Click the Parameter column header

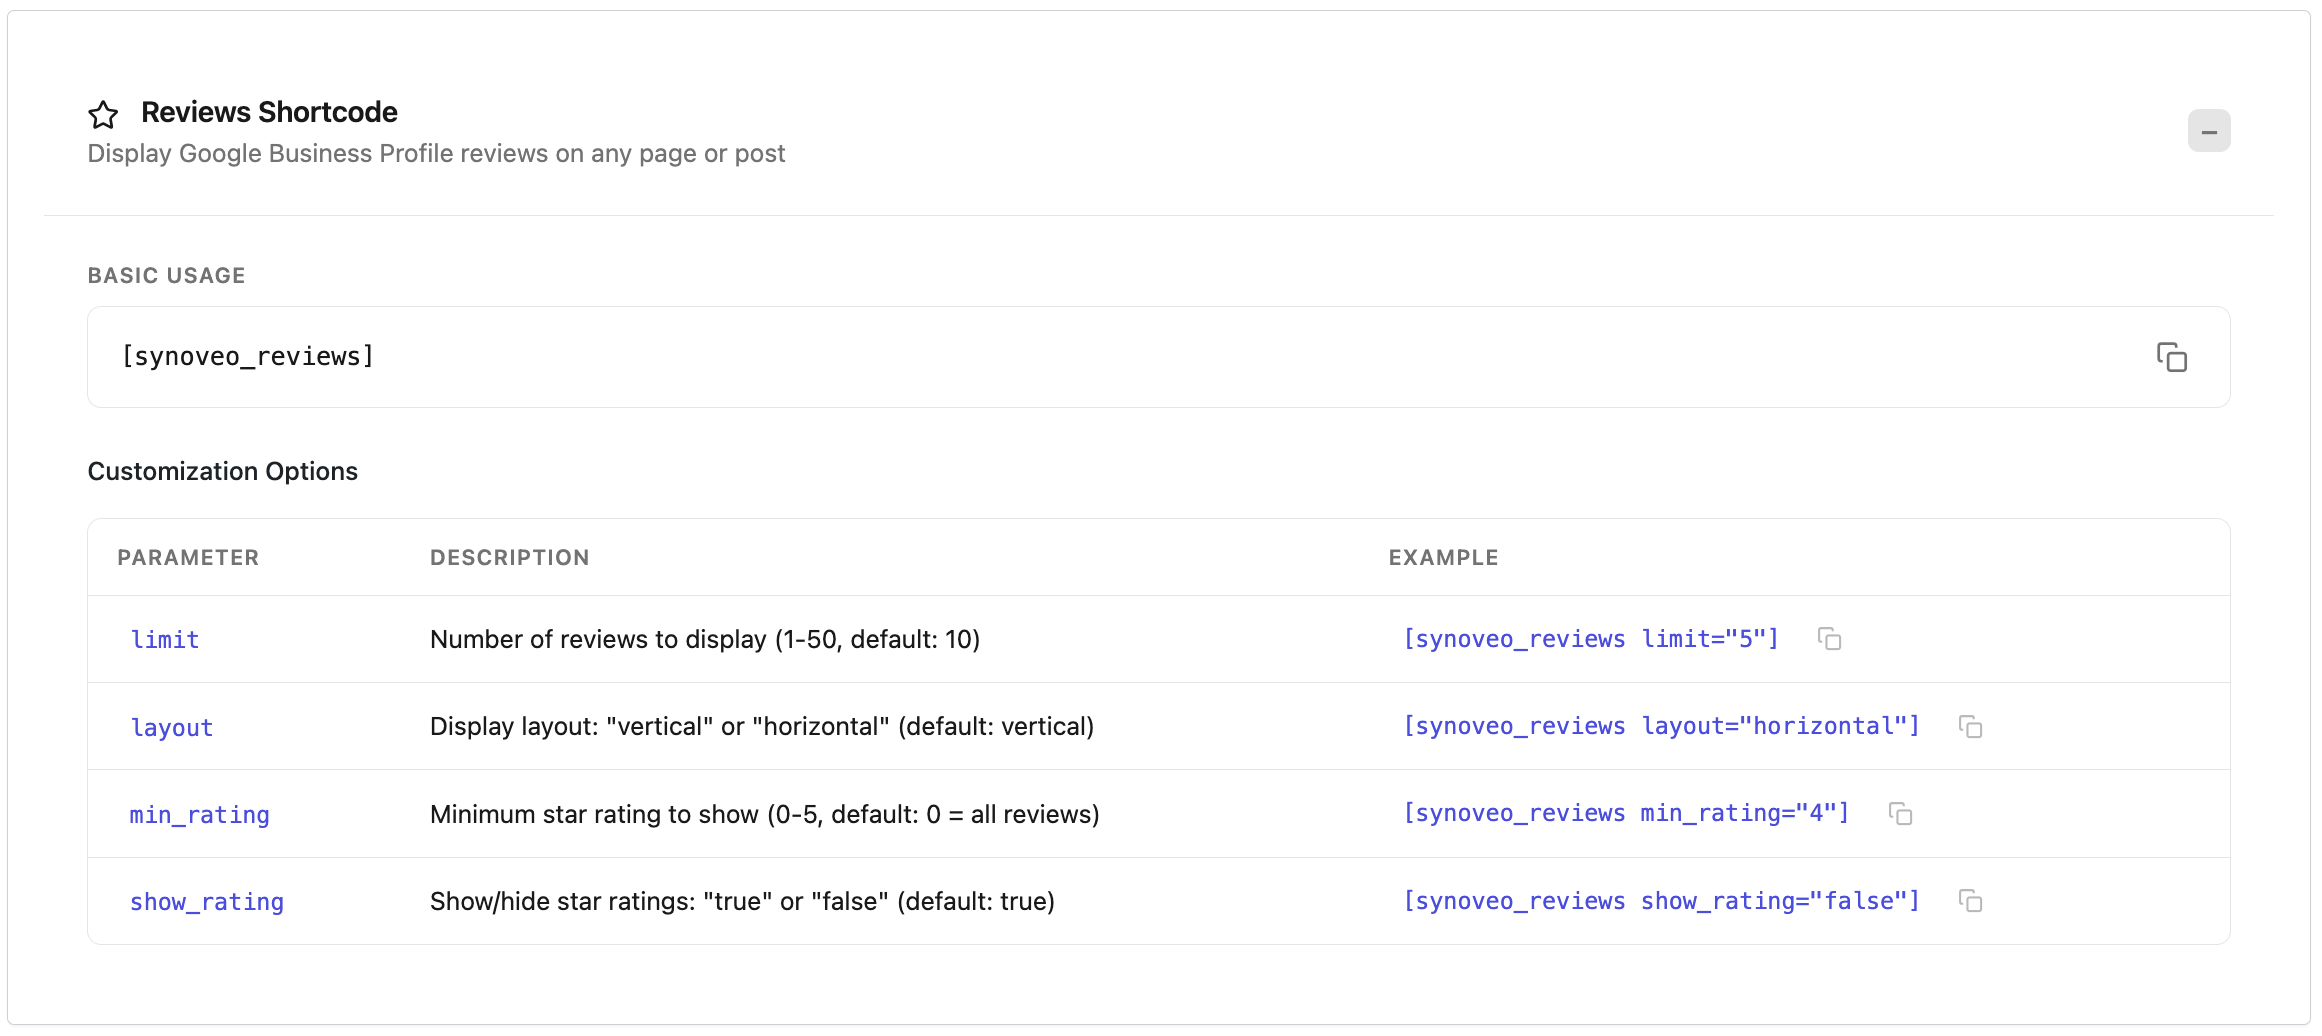188,558
